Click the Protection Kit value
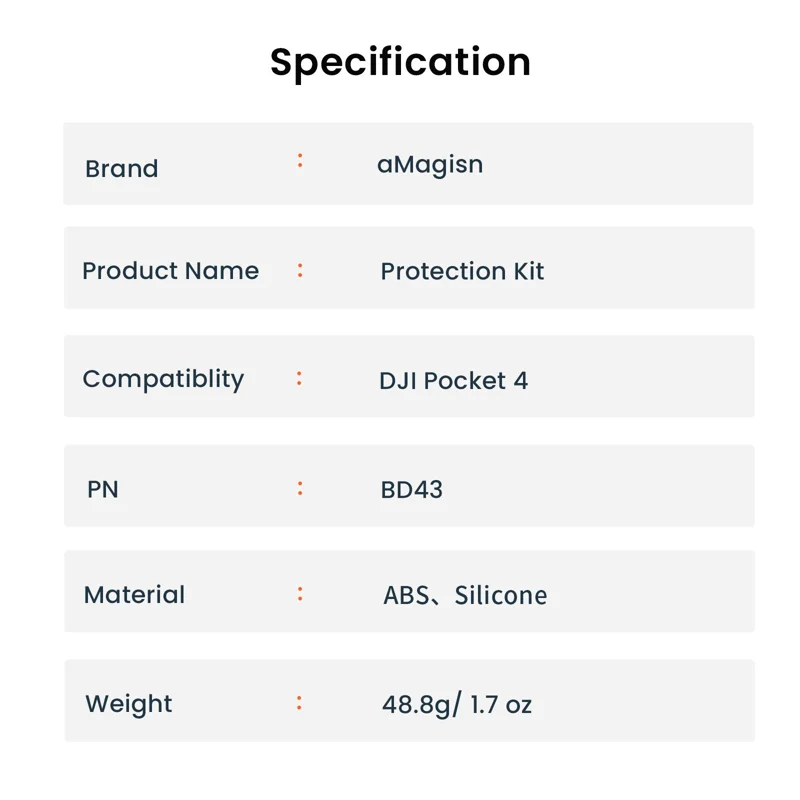 point(462,271)
